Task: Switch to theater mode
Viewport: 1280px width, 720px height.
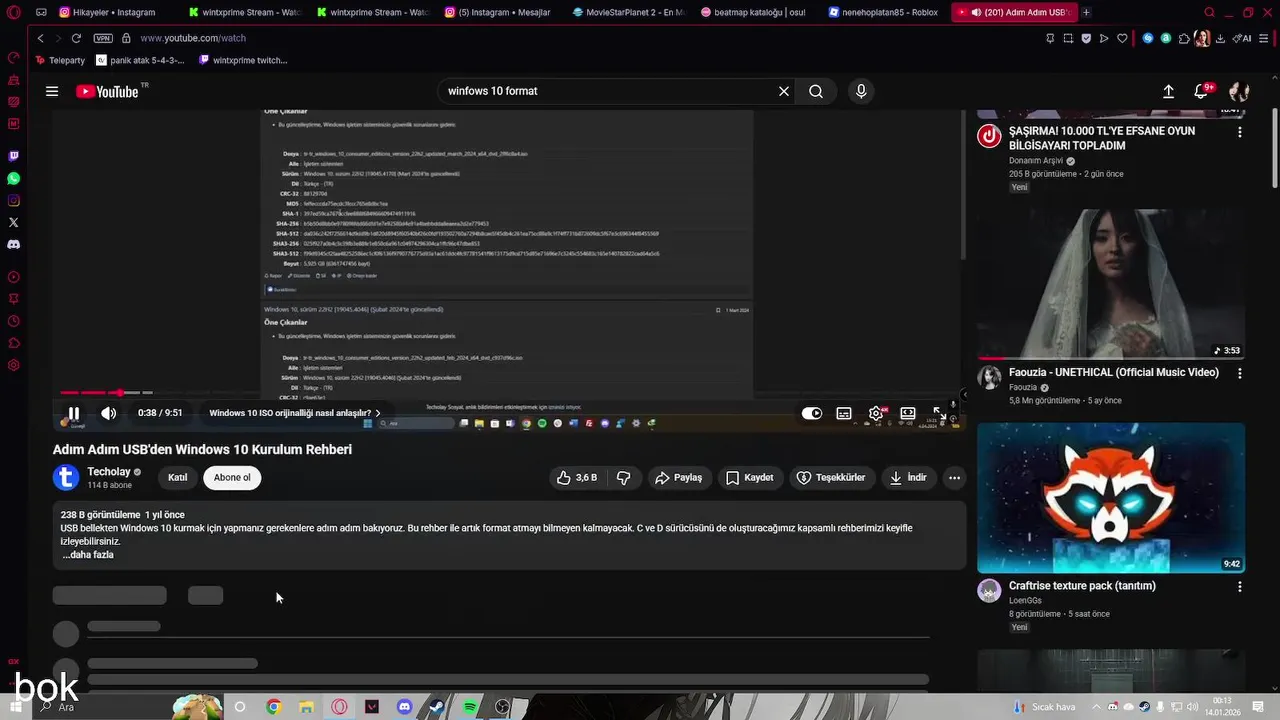Action: 908,413
